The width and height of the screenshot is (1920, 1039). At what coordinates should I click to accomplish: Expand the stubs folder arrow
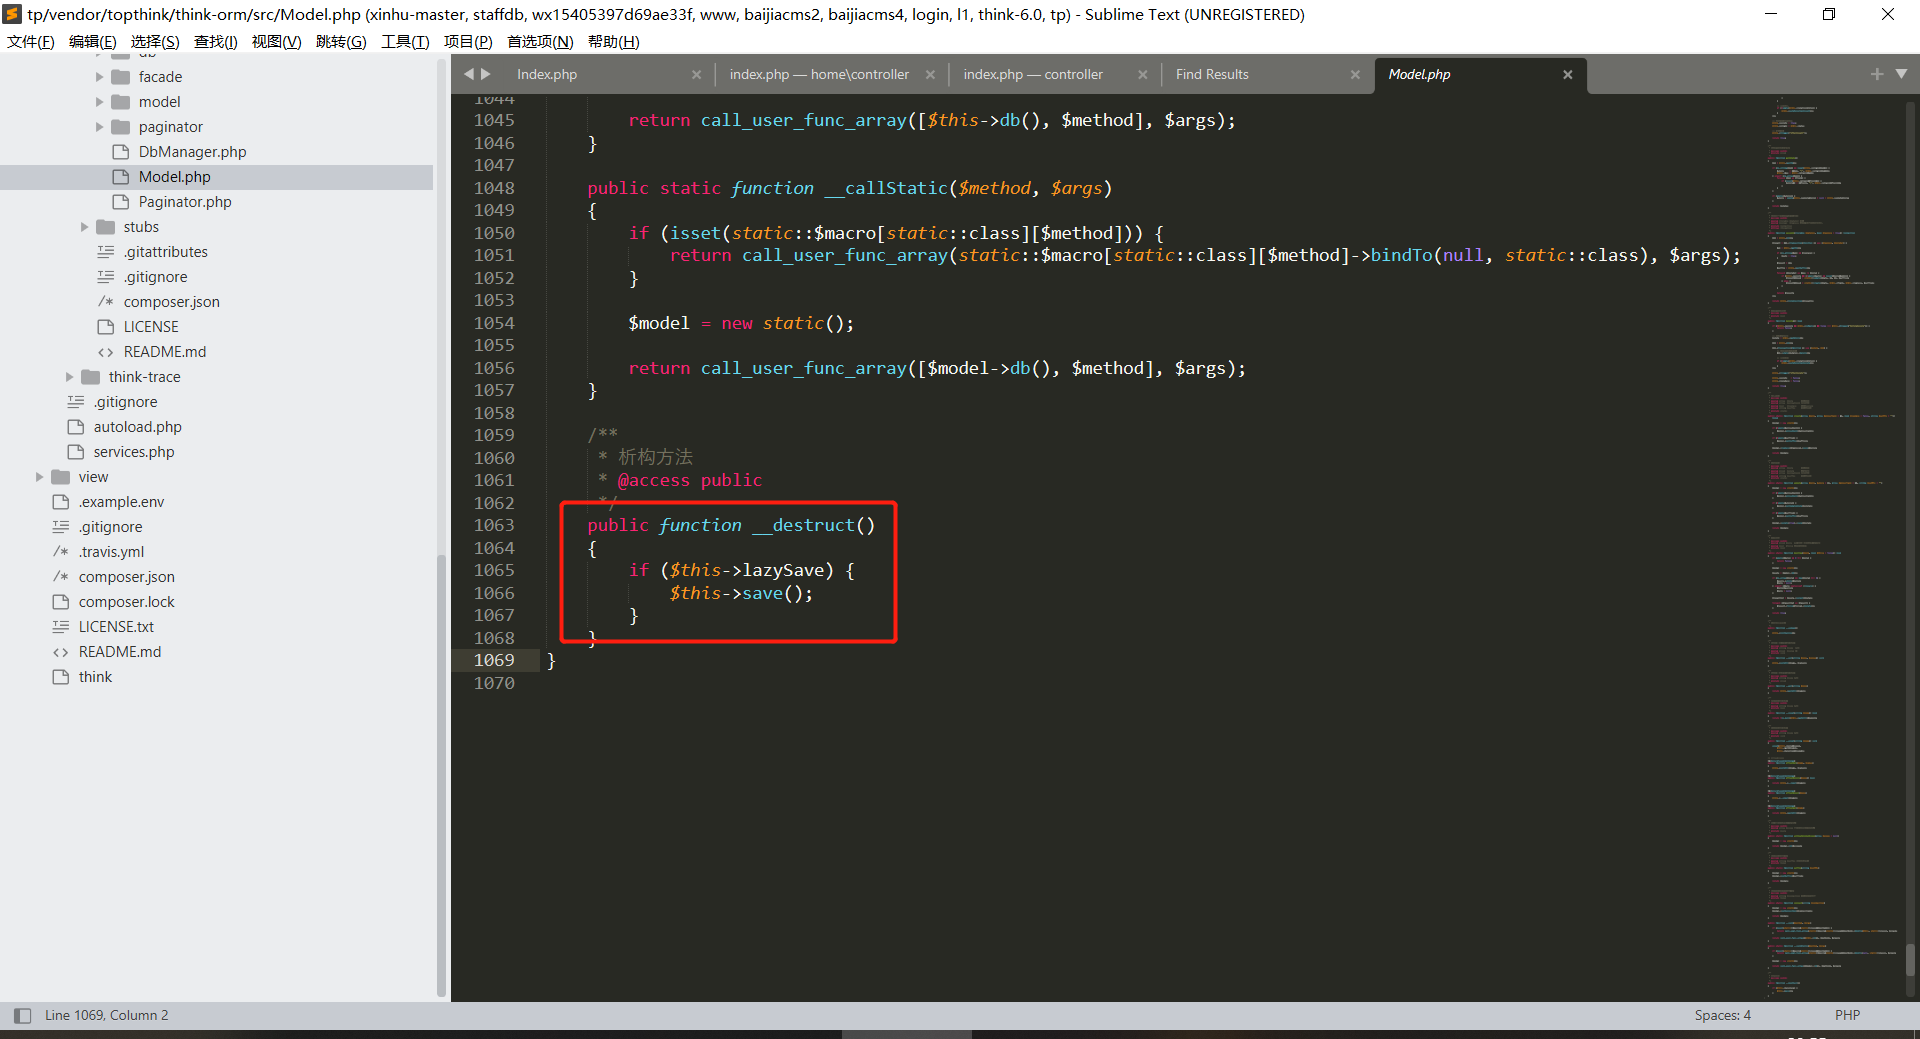pos(84,227)
